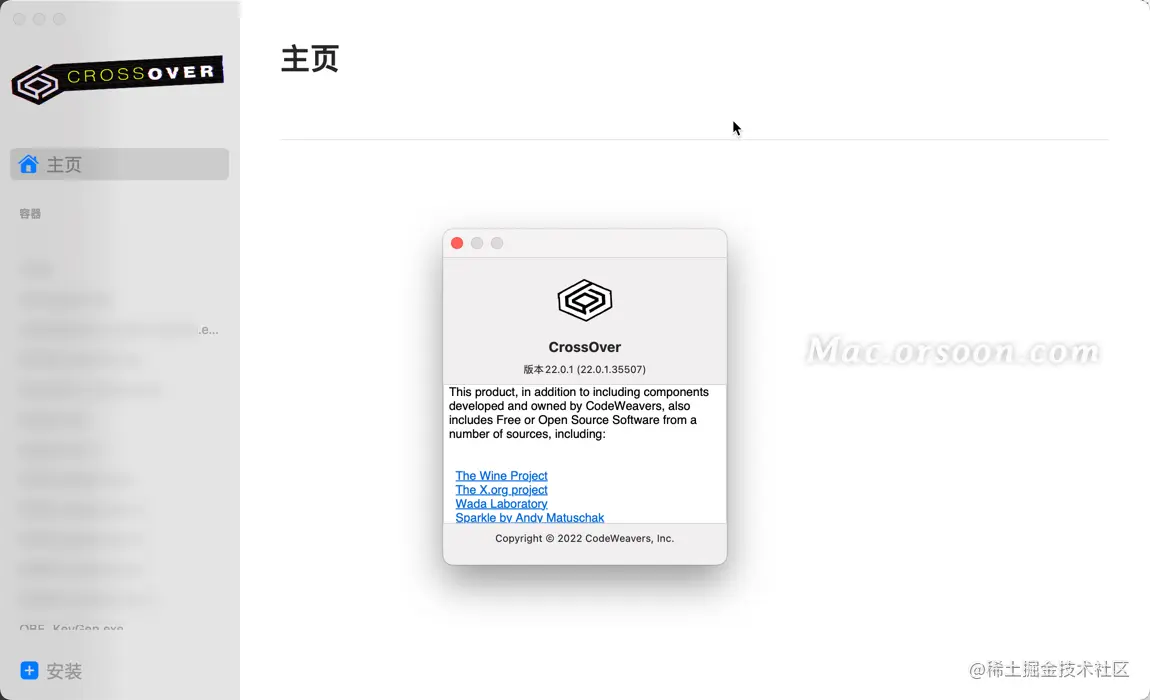This screenshot has height=700, width=1150.
Task: Close the About CrossOver dialog
Action: pos(457,243)
